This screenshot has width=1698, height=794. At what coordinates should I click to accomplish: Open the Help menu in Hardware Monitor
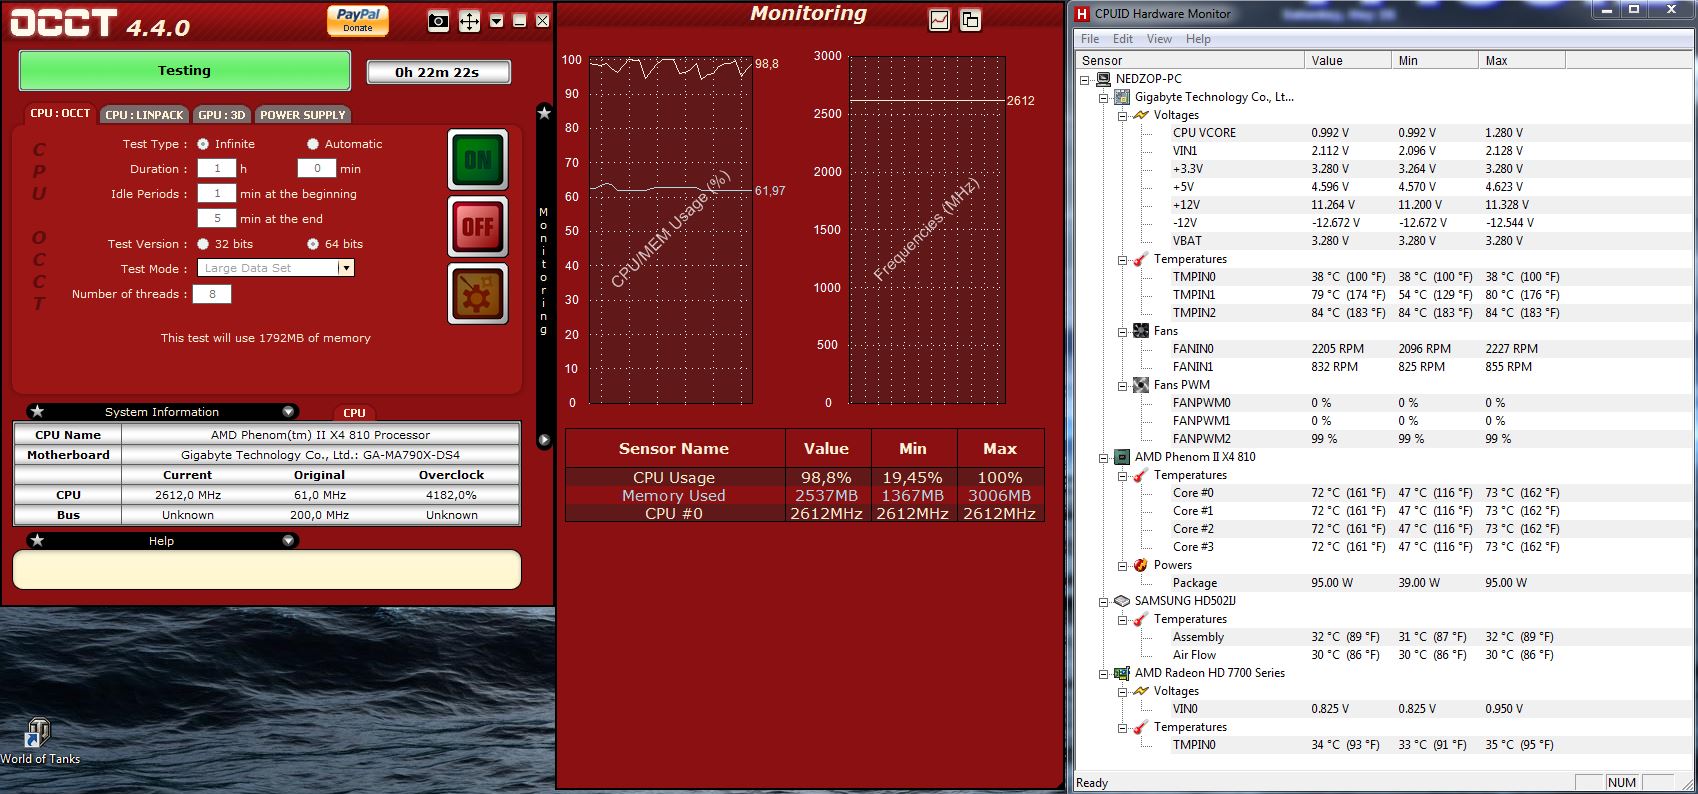point(1198,39)
